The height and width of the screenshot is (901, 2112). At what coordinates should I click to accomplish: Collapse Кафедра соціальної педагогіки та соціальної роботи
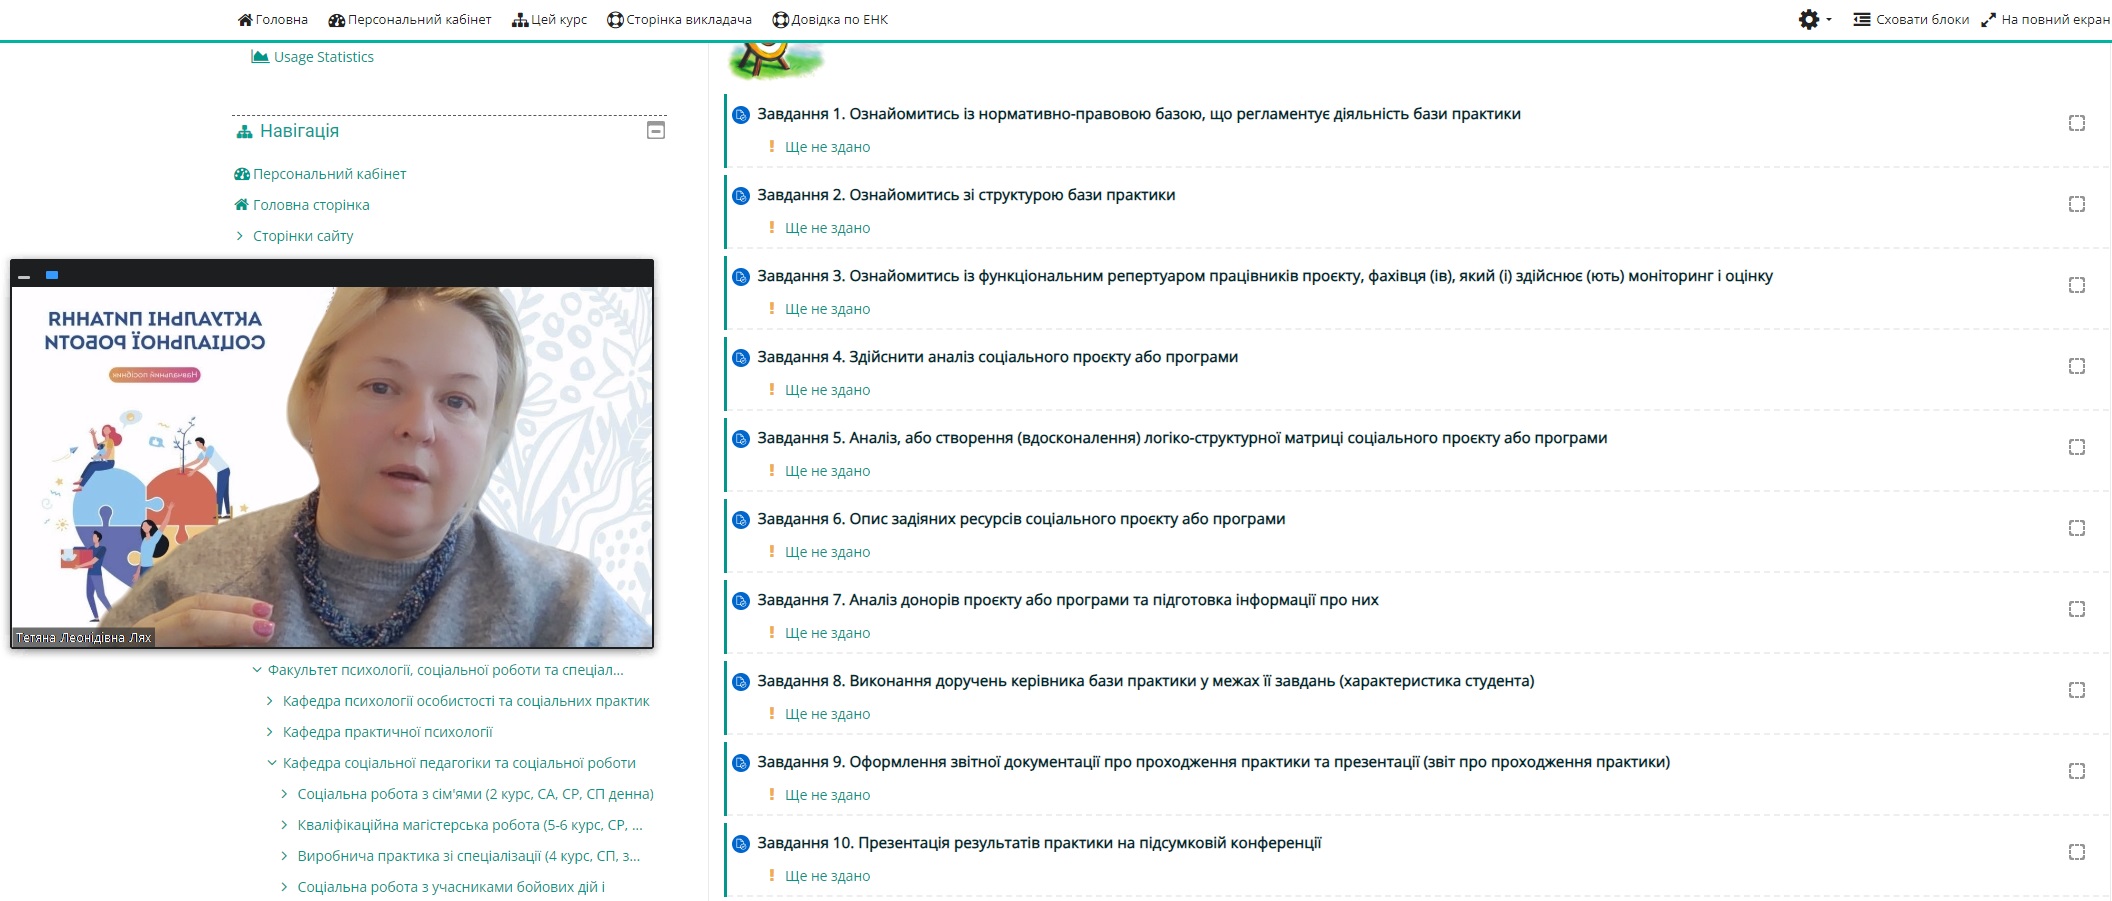pyautogui.click(x=272, y=763)
